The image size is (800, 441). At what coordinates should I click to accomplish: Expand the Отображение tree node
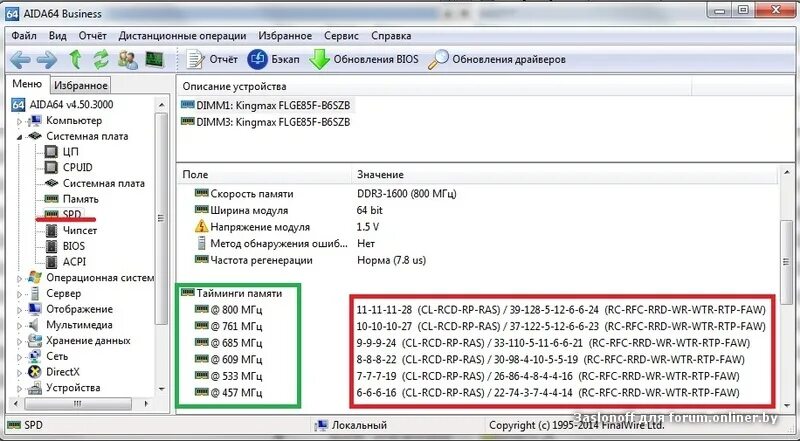tap(20, 310)
